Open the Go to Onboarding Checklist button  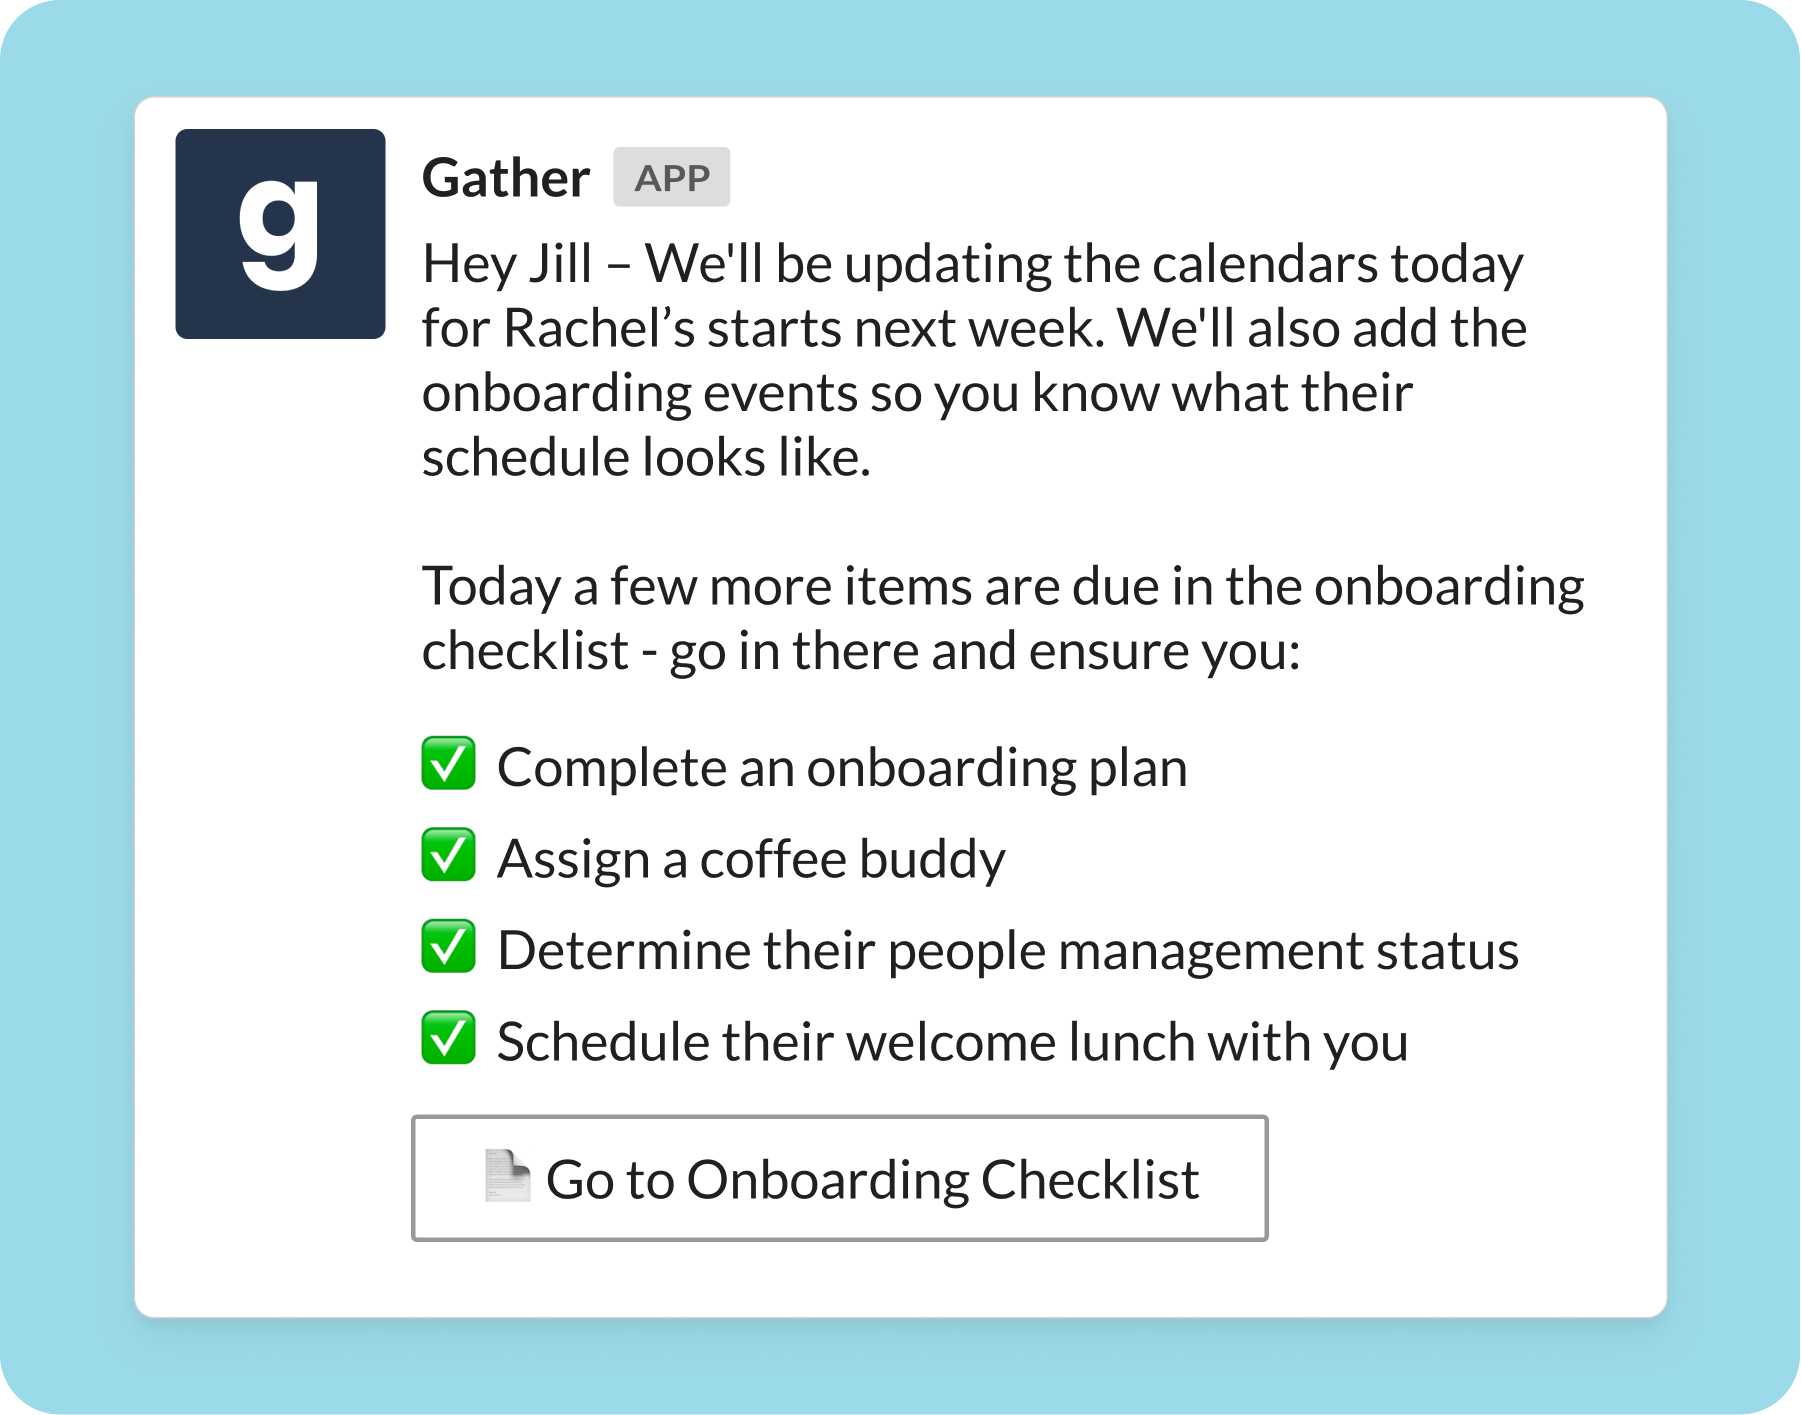coord(840,1178)
